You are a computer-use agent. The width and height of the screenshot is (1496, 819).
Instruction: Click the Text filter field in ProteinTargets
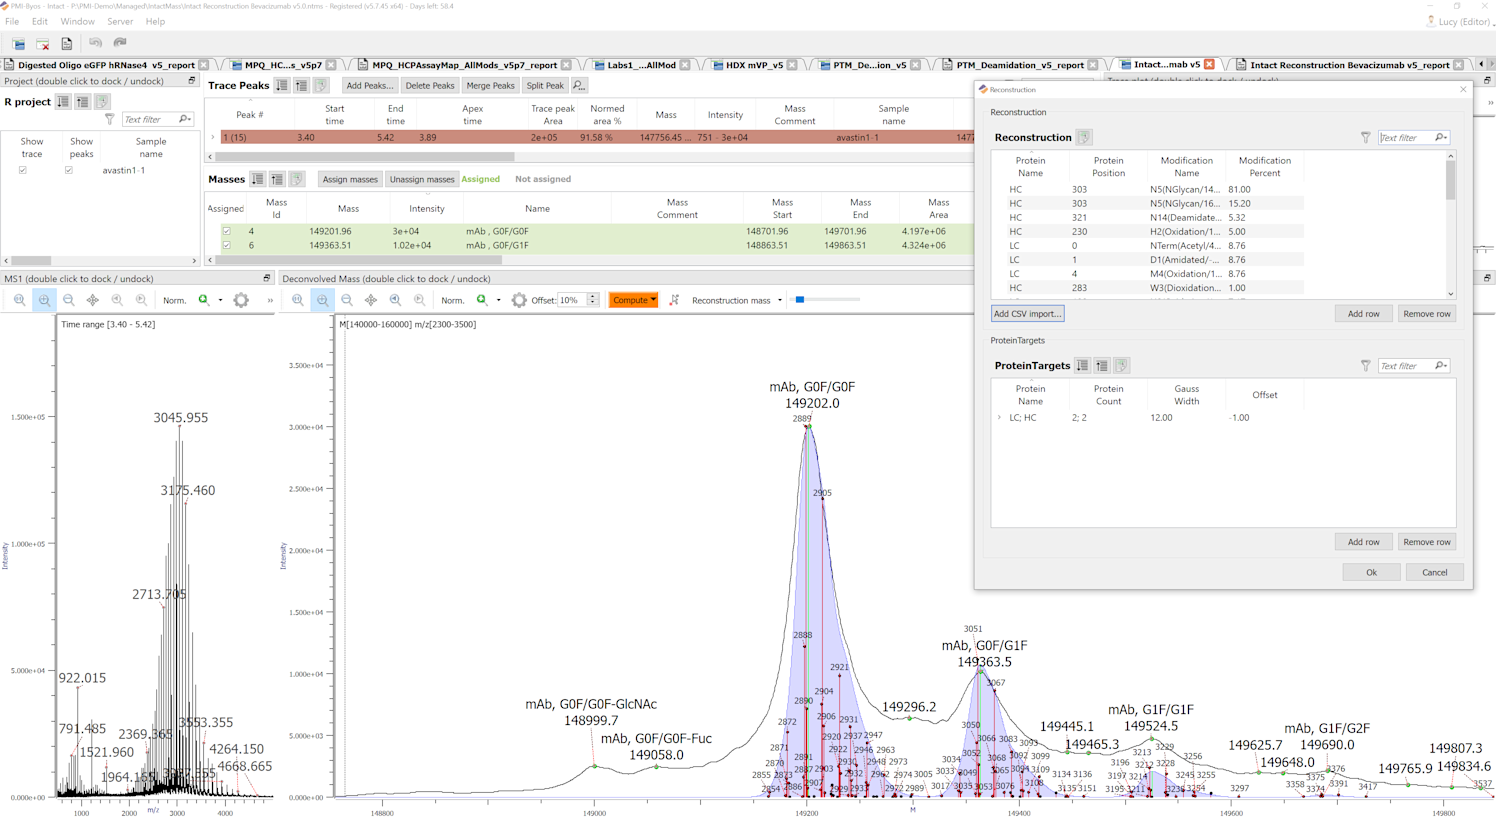1406,366
